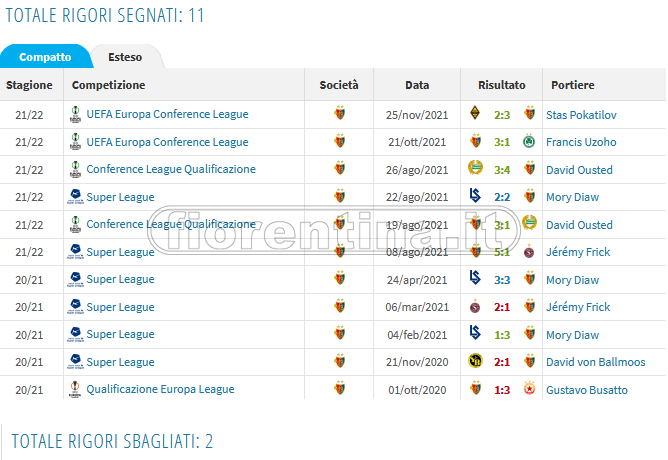Click the Società club crest in the 21/ott/2021 row

(339, 142)
